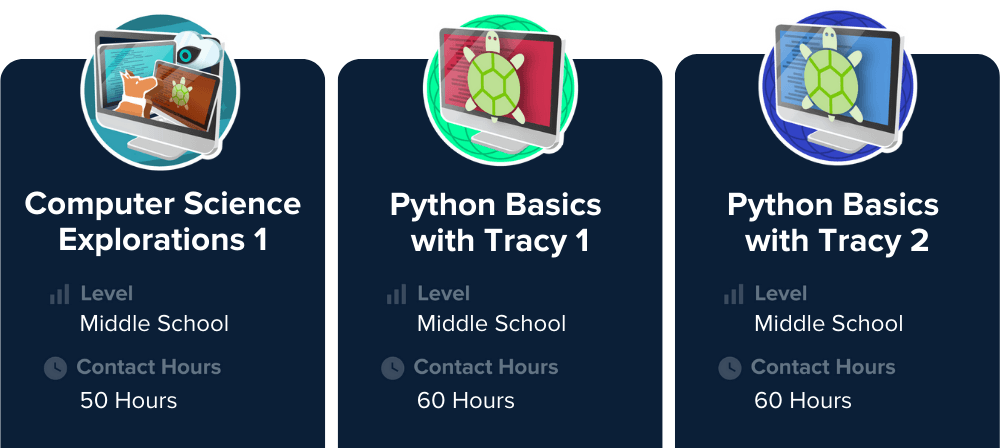Click the level bars icon in Tracy 1 card
Image resolution: width=1000 pixels, height=448 pixels.
(397, 294)
